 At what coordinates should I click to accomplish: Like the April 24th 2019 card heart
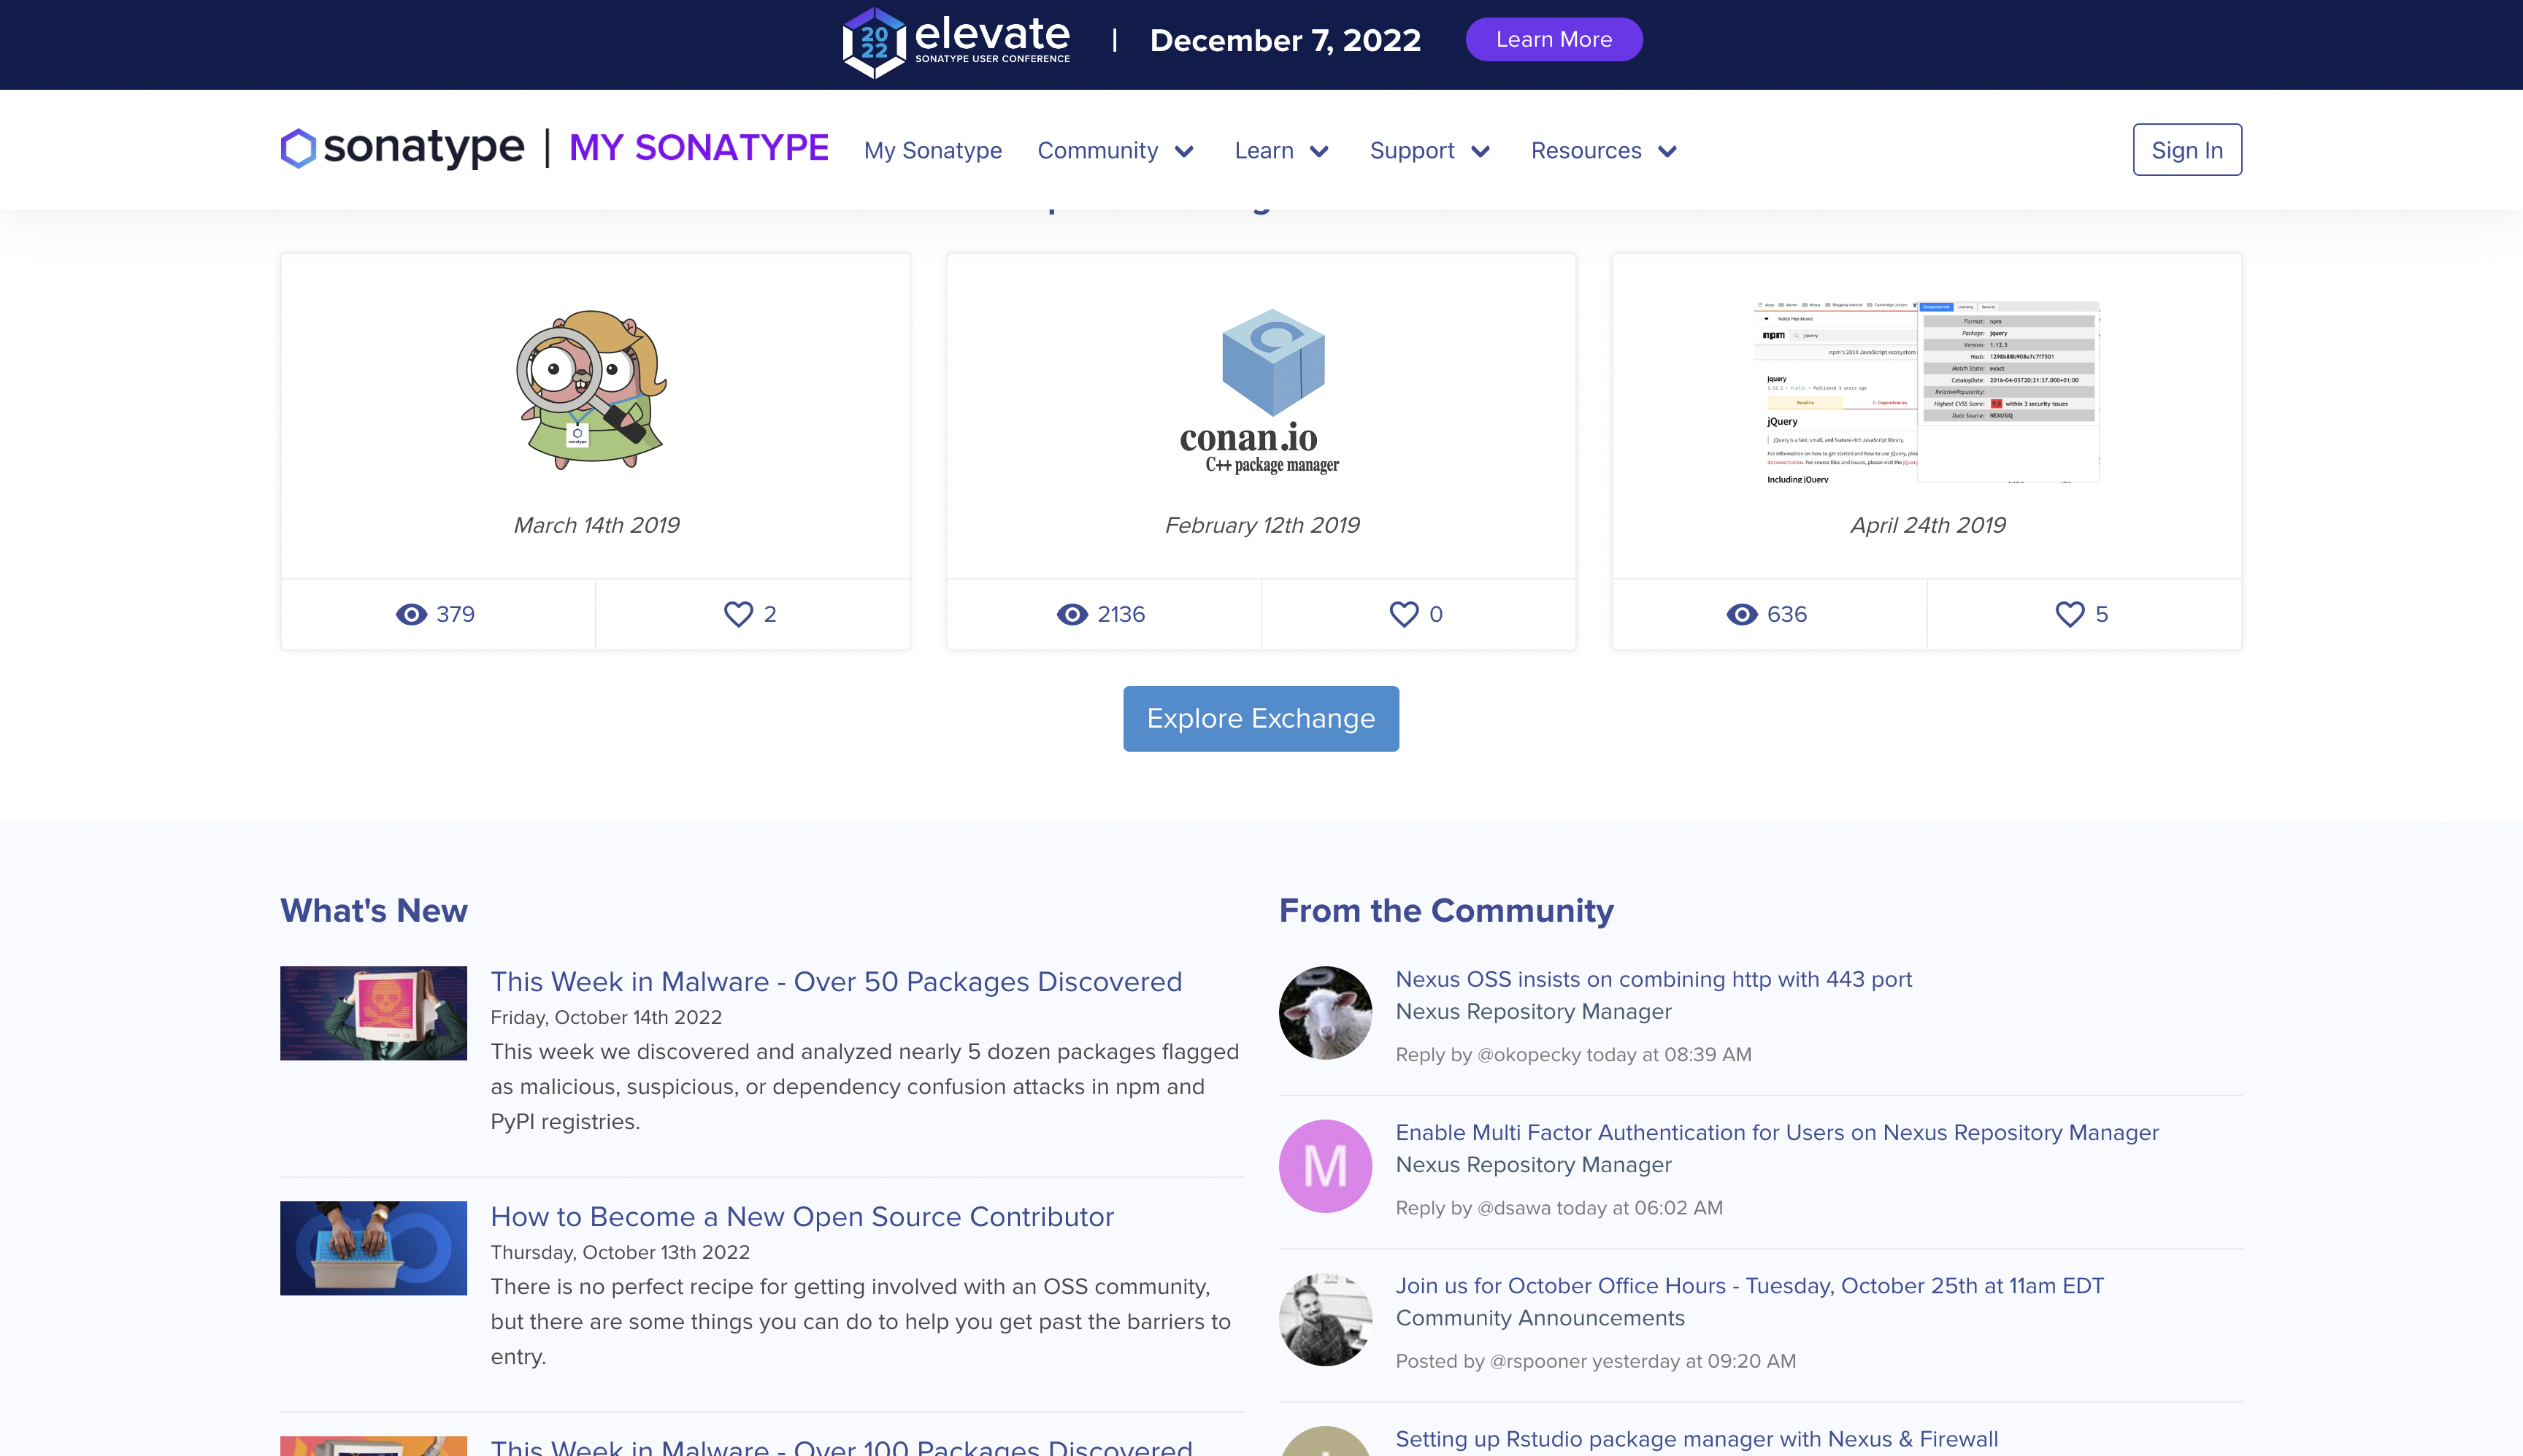(2070, 614)
